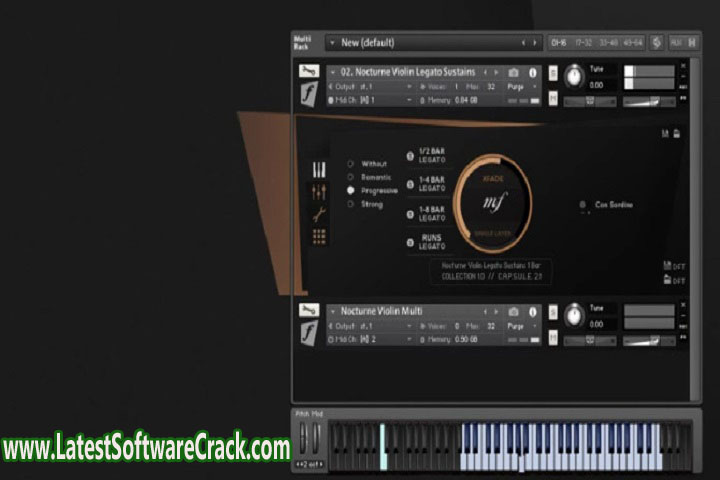Toggle the 1/2 BAR LEGATO switch
Screen dimensions: 720x480
[x=411, y=156]
